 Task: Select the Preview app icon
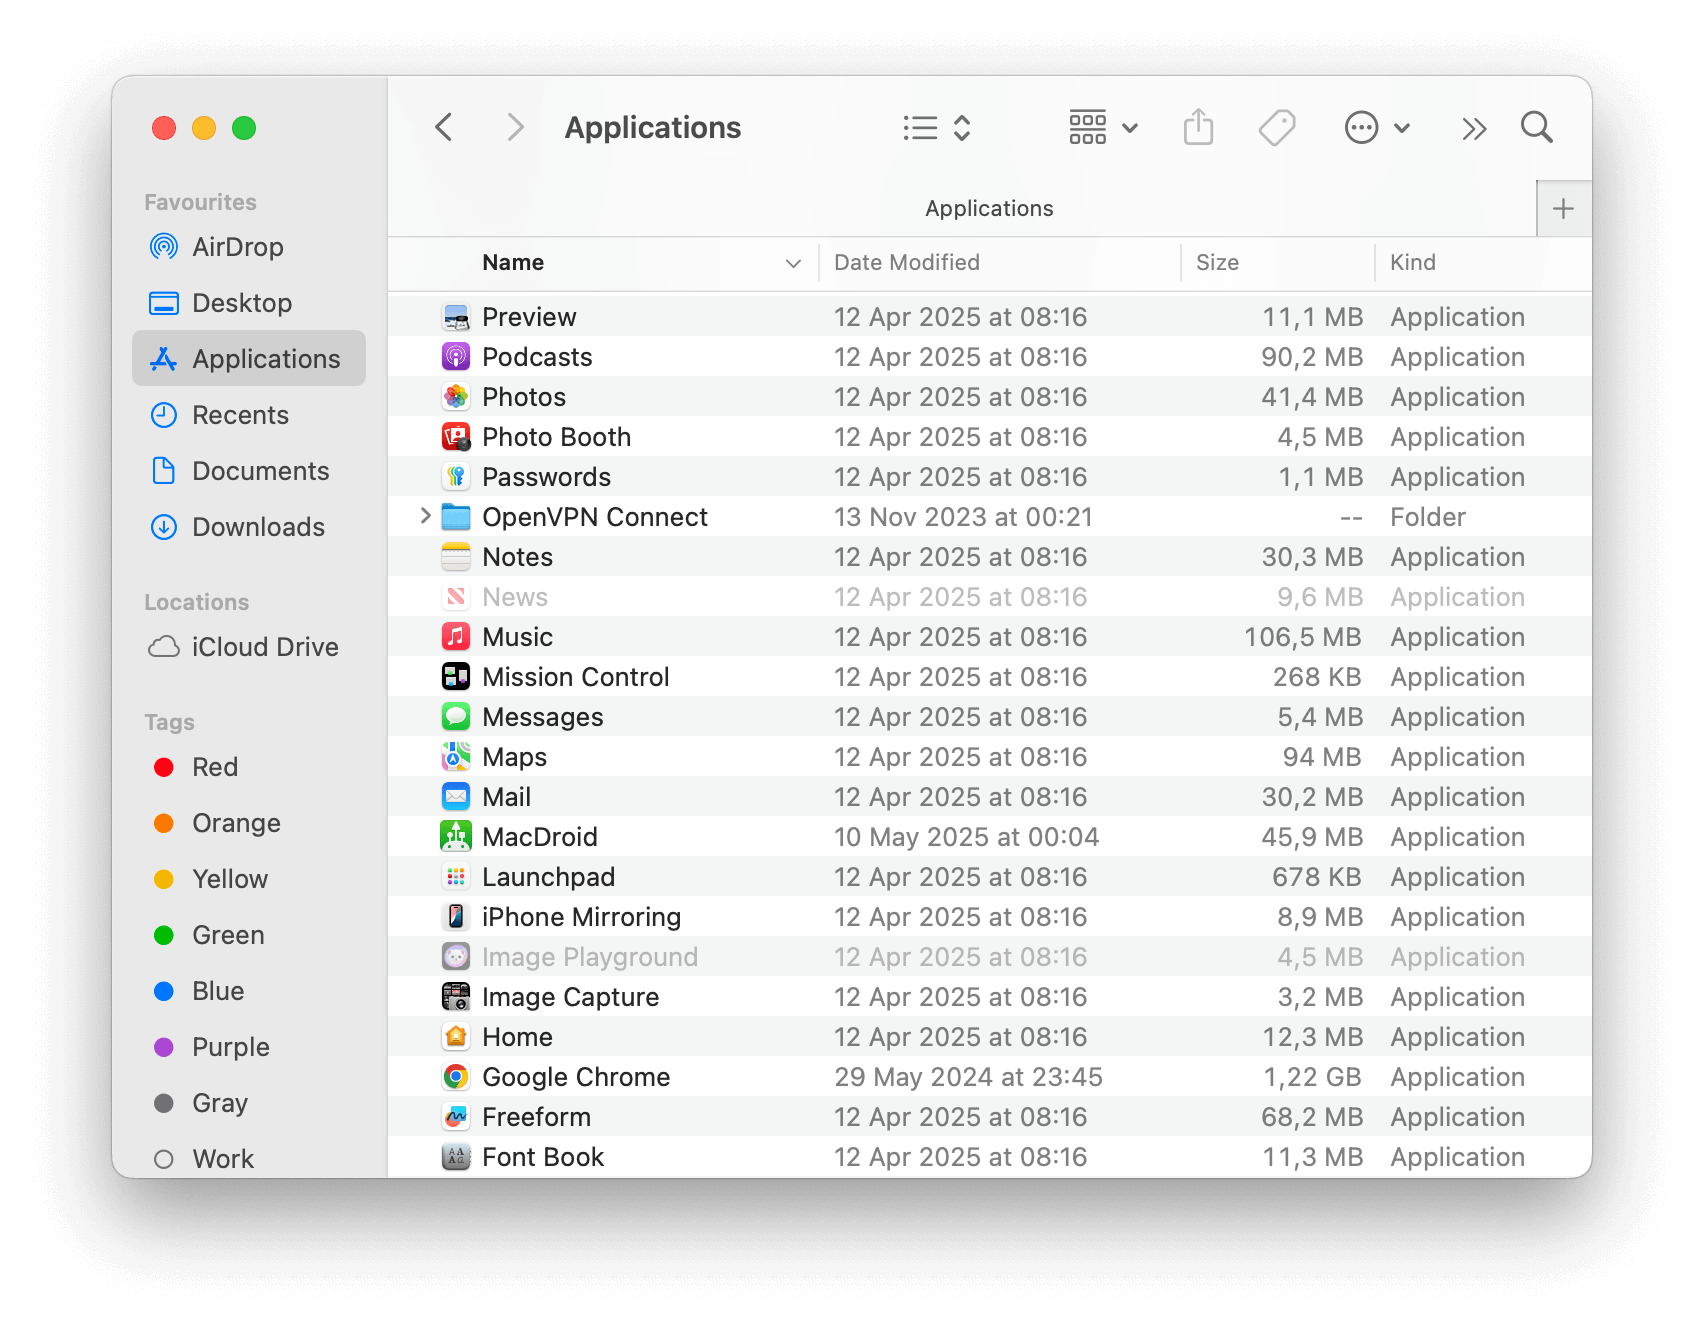coord(456,316)
